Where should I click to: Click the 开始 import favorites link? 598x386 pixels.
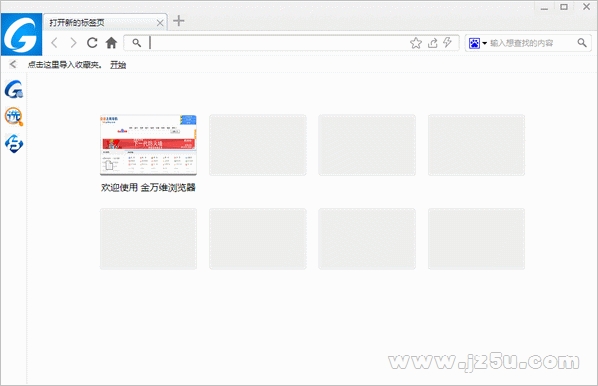(x=118, y=65)
